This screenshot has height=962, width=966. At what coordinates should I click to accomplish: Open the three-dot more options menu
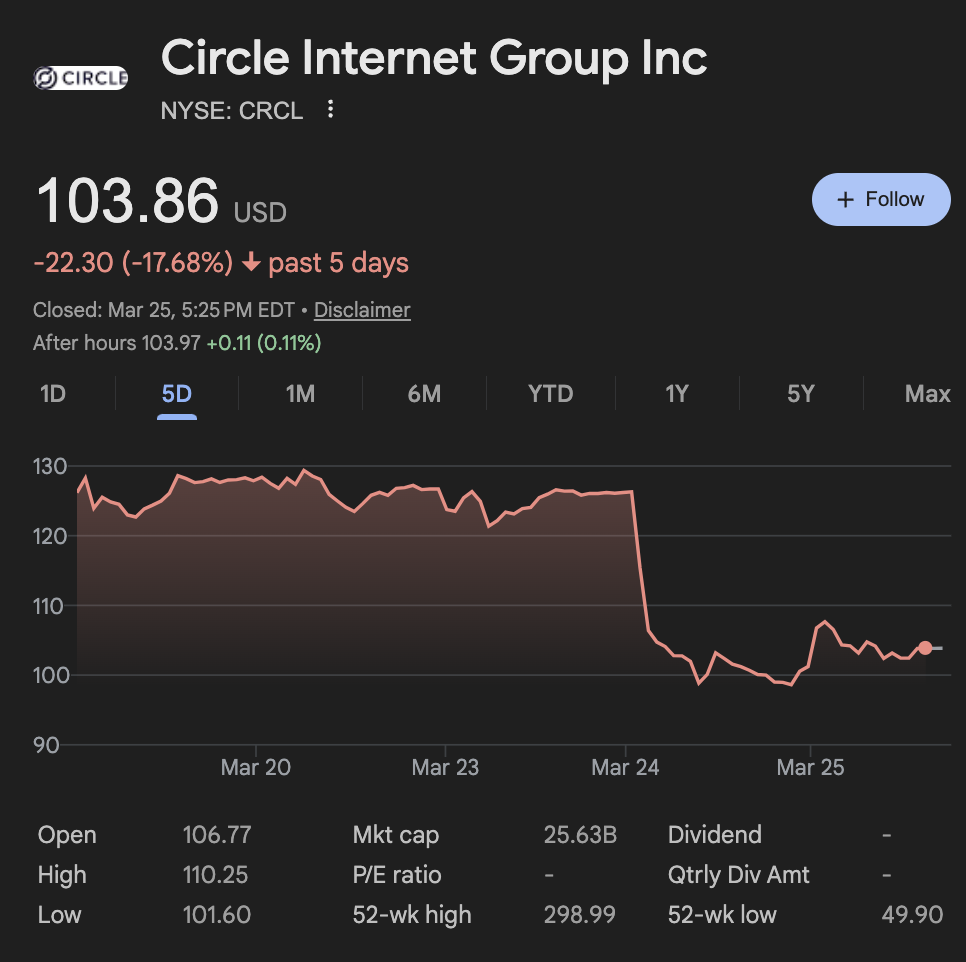point(331,110)
